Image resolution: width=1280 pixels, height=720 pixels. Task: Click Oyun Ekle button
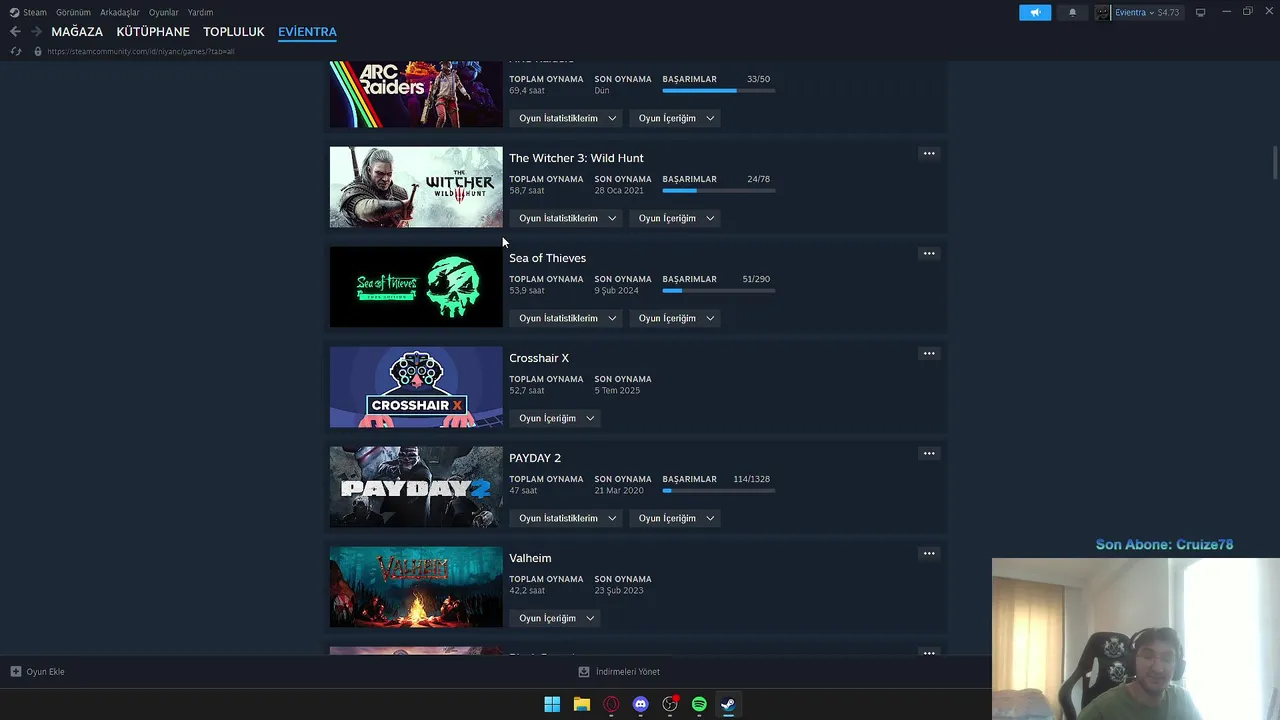tap(37, 672)
